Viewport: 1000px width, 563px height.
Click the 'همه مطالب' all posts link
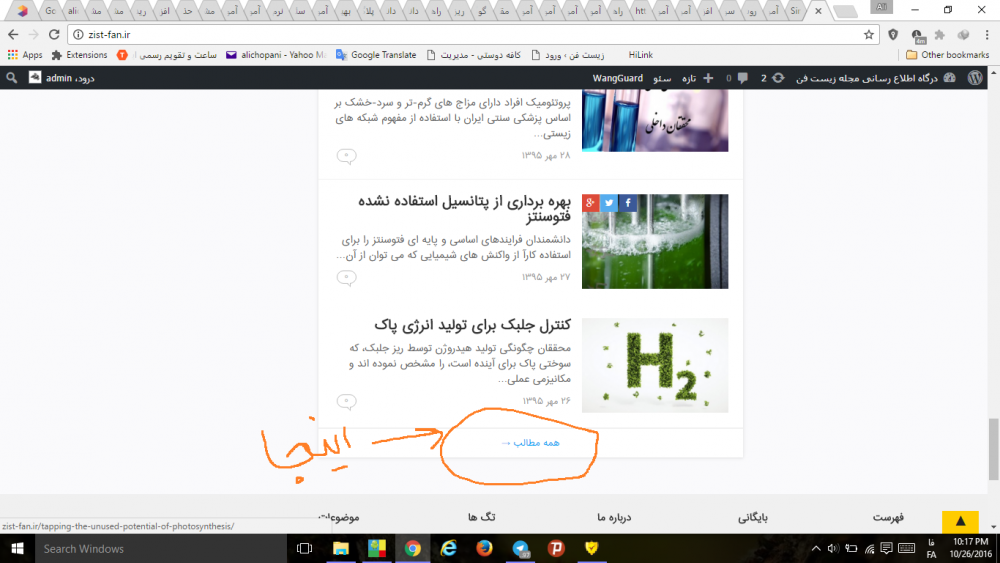pos(530,442)
